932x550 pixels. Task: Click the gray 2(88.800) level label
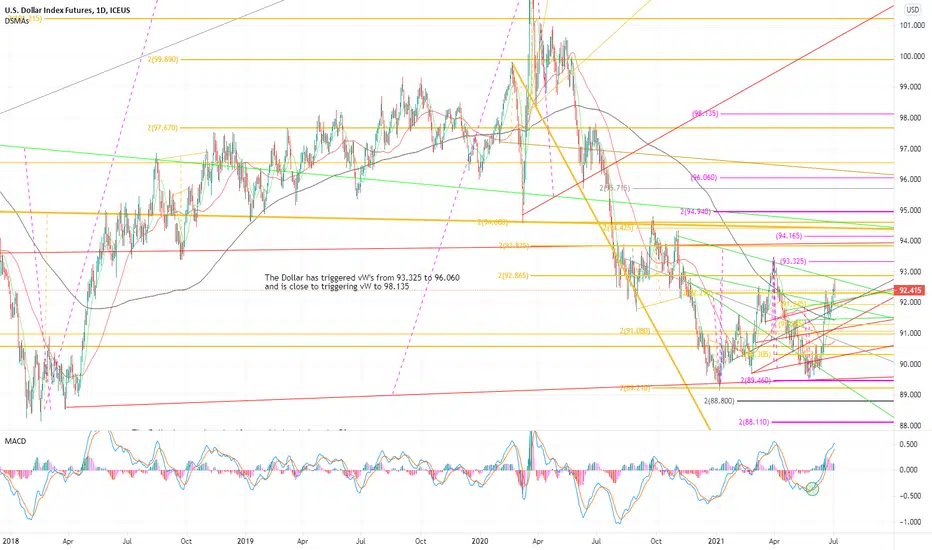click(x=719, y=401)
